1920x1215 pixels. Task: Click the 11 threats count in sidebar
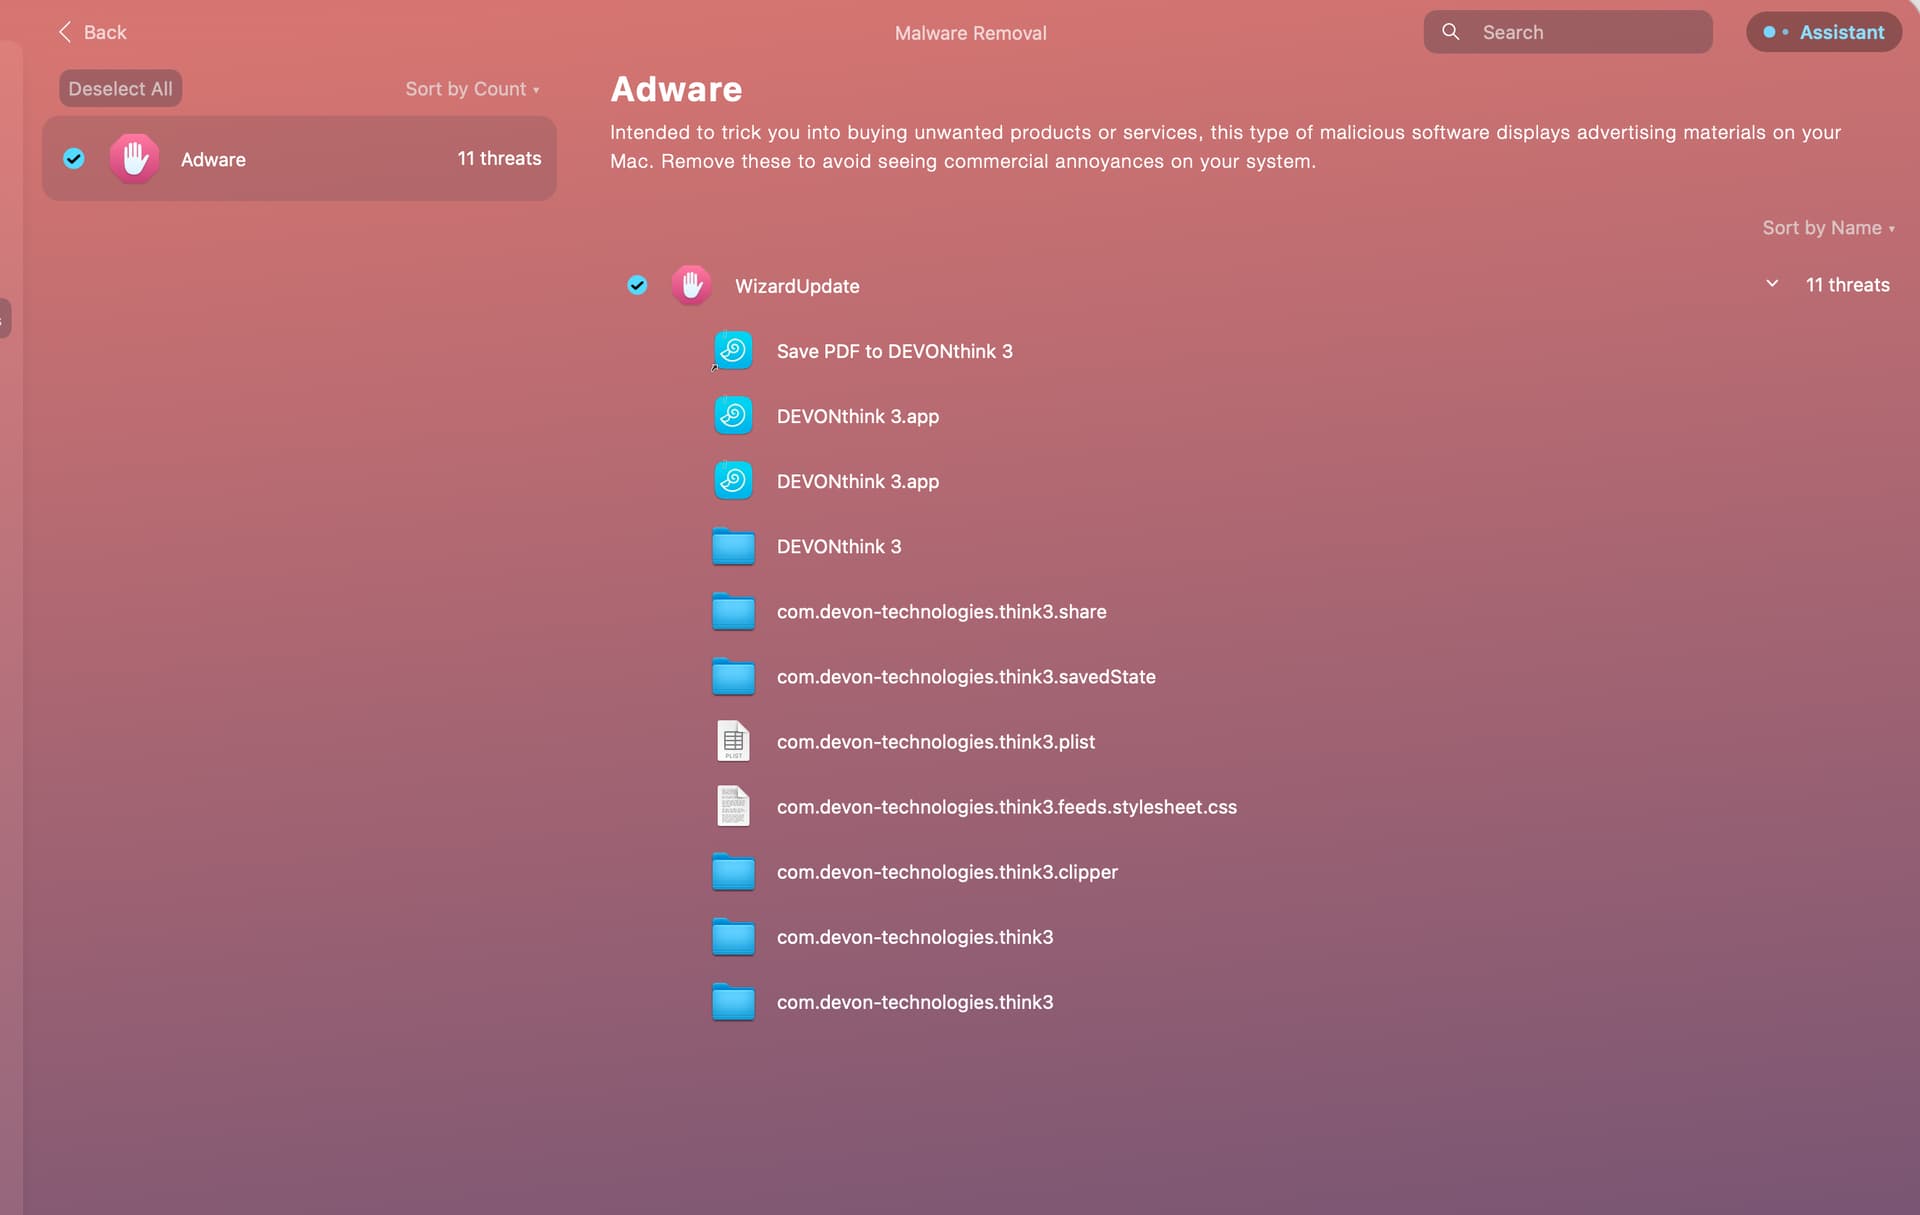pyautogui.click(x=499, y=158)
